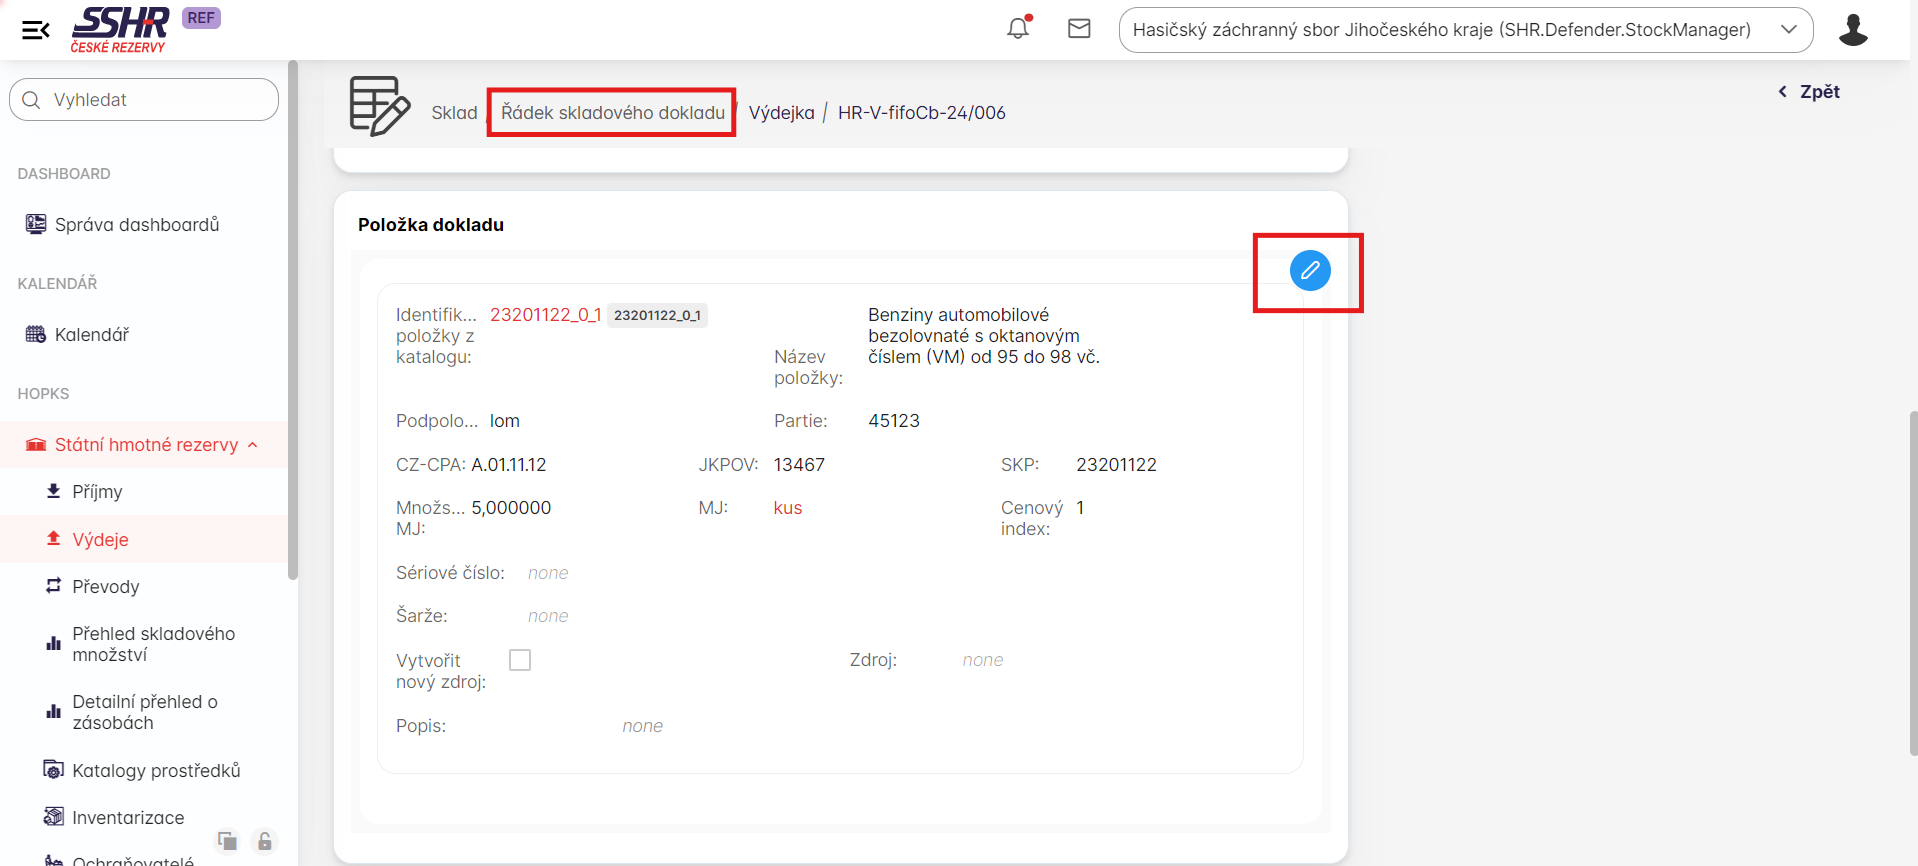Click the catalog identifier 23201122_0_1 link
This screenshot has height=866, width=1918.
tap(545, 315)
